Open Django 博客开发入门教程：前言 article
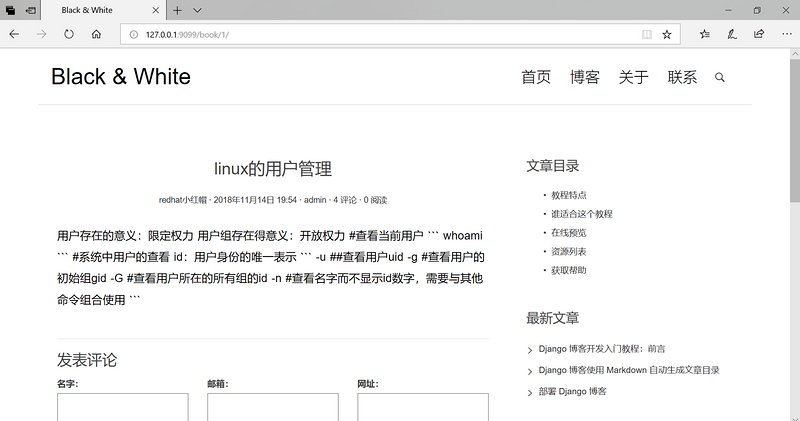 pos(602,349)
